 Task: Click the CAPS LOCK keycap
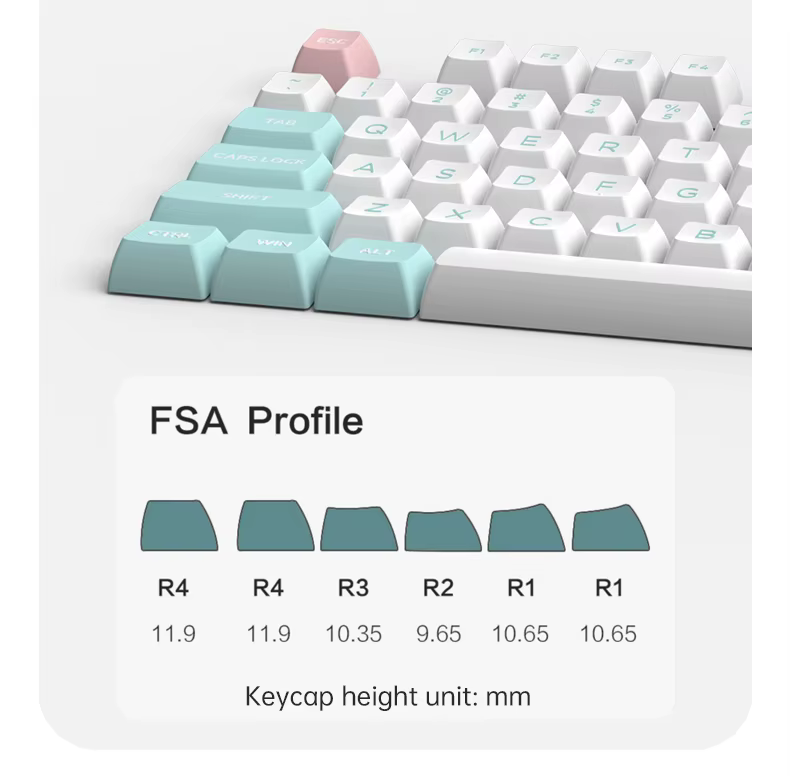click(x=261, y=166)
